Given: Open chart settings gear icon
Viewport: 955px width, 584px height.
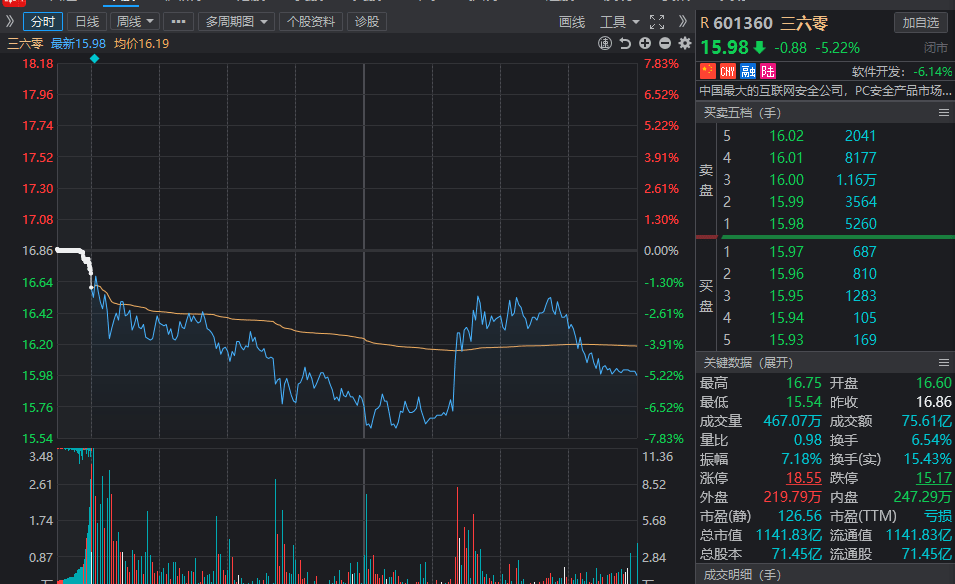Looking at the screenshot, I should tap(685, 43).
